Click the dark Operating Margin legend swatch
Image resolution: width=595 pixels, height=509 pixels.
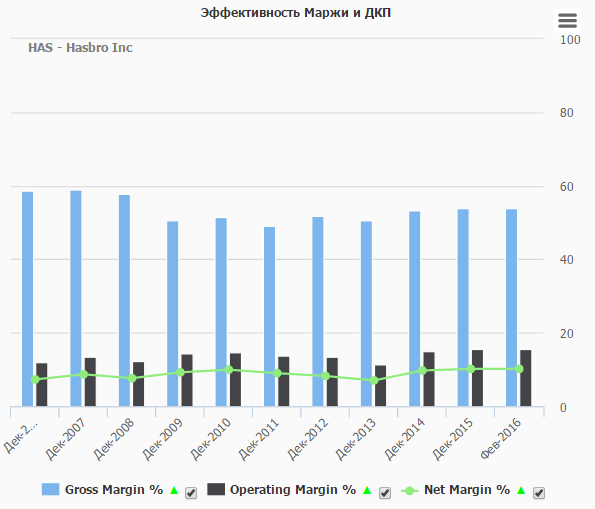pos(216,489)
